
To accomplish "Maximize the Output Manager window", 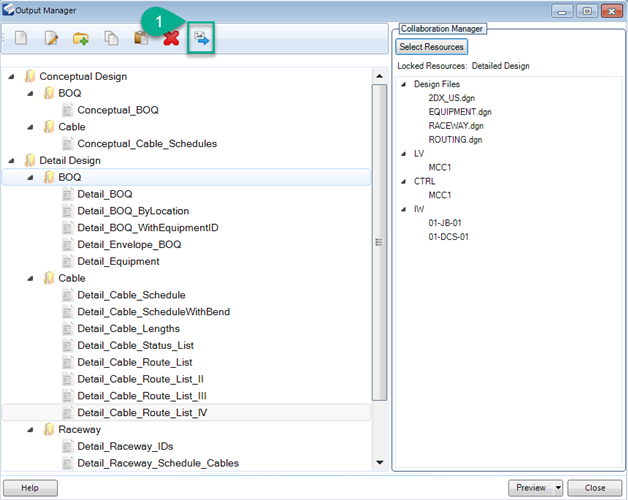I will 587,11.
